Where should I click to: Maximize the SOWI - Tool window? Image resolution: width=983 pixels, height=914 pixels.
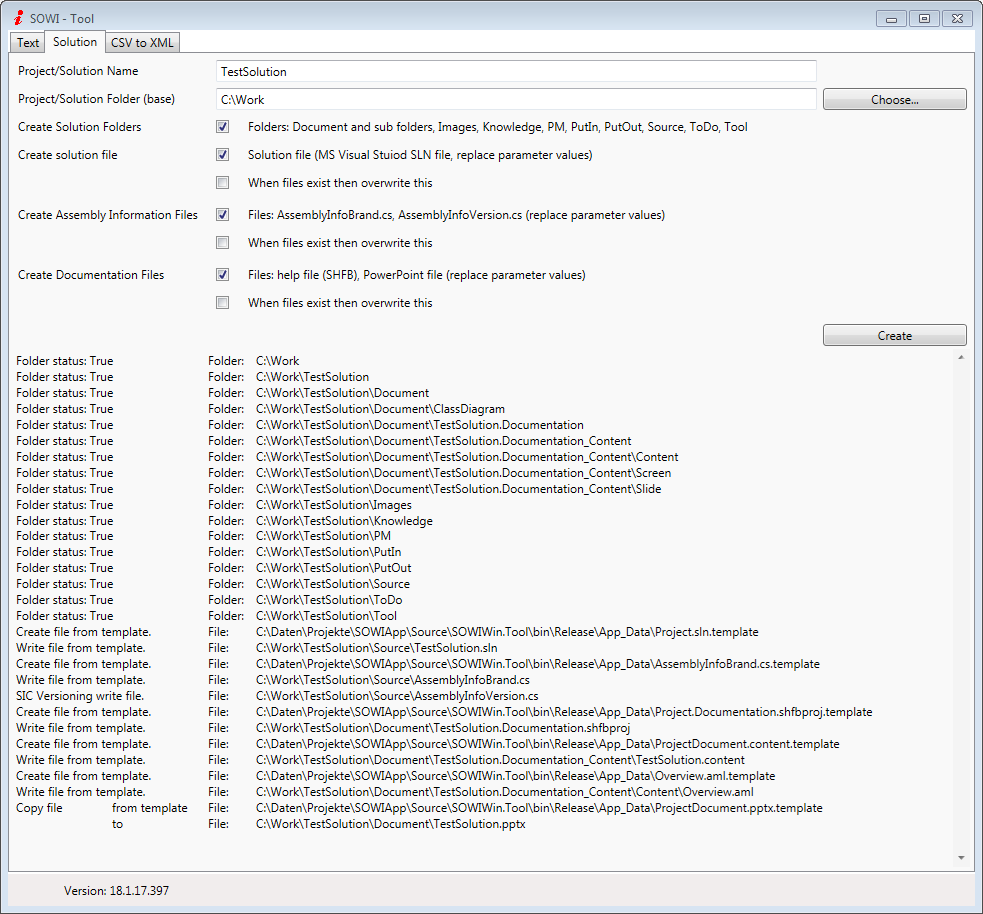point(924,19)
